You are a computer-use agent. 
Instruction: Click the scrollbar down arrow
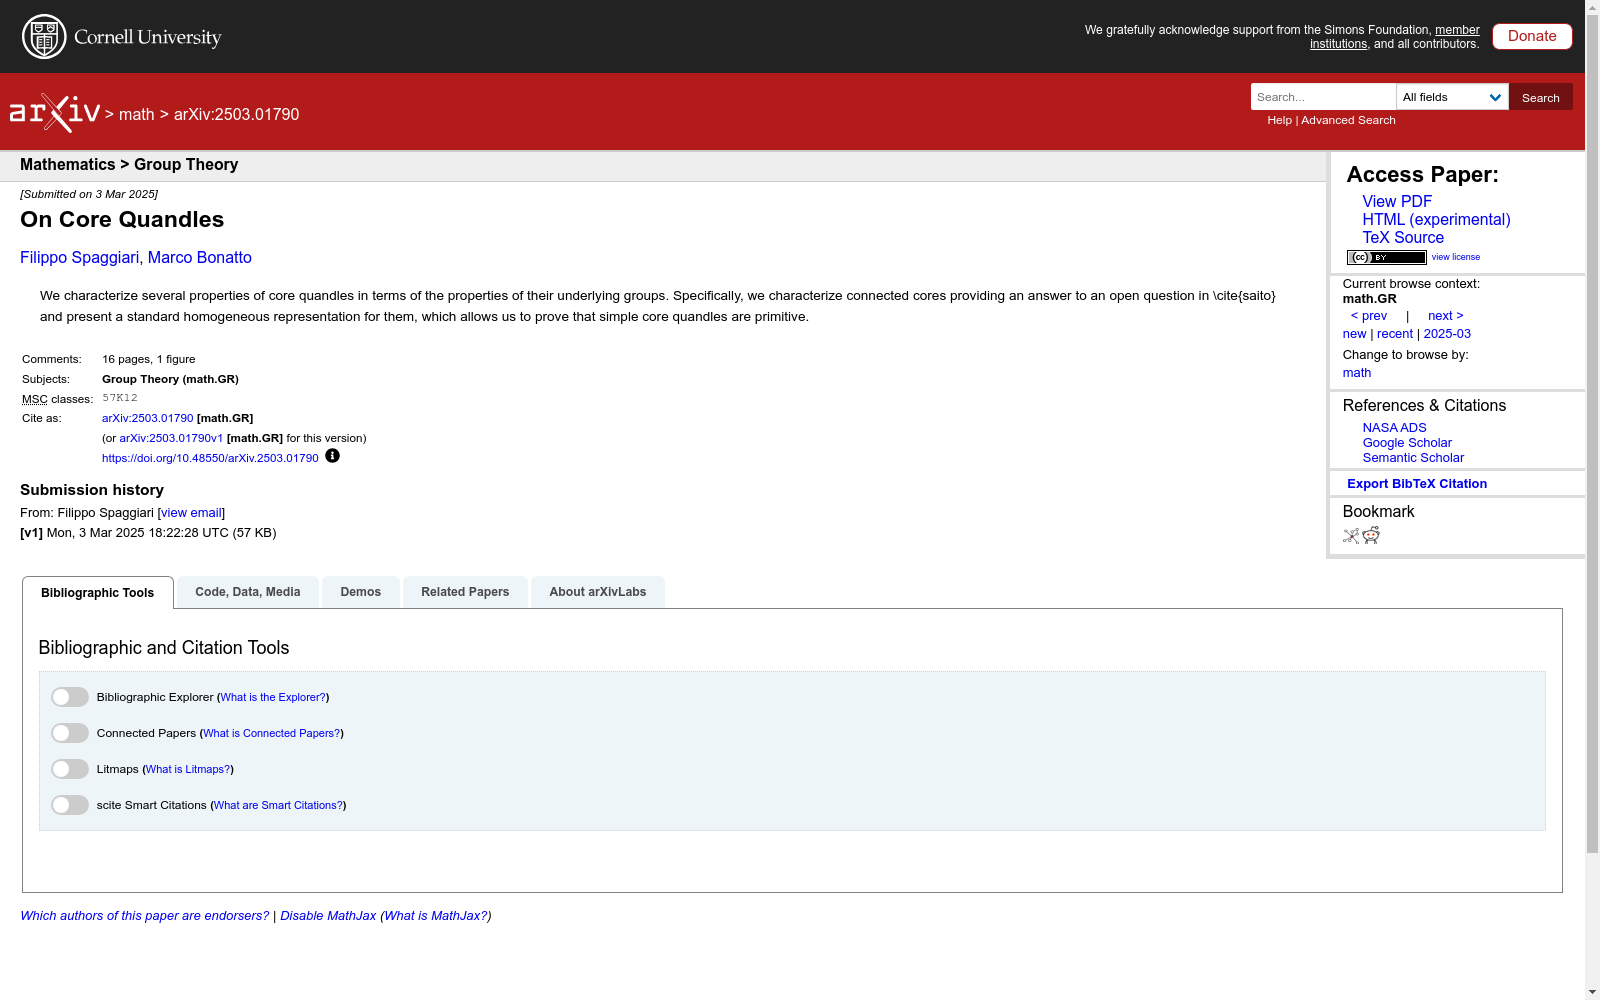1593,992
